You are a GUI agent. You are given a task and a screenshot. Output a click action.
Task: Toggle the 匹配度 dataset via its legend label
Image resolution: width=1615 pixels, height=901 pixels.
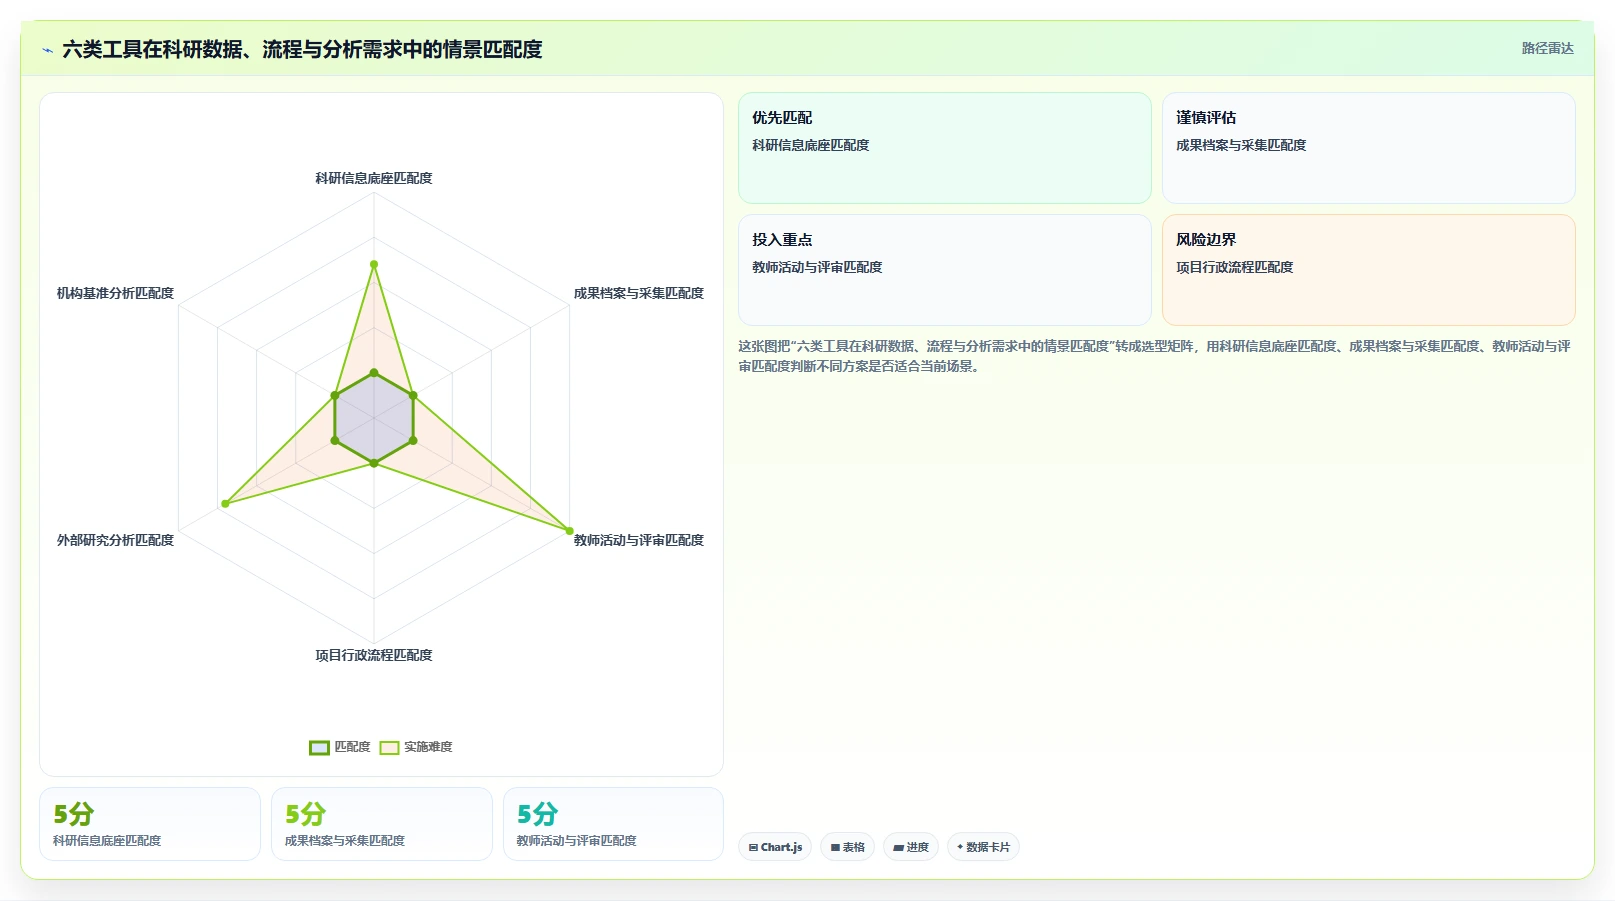[352, 747]
